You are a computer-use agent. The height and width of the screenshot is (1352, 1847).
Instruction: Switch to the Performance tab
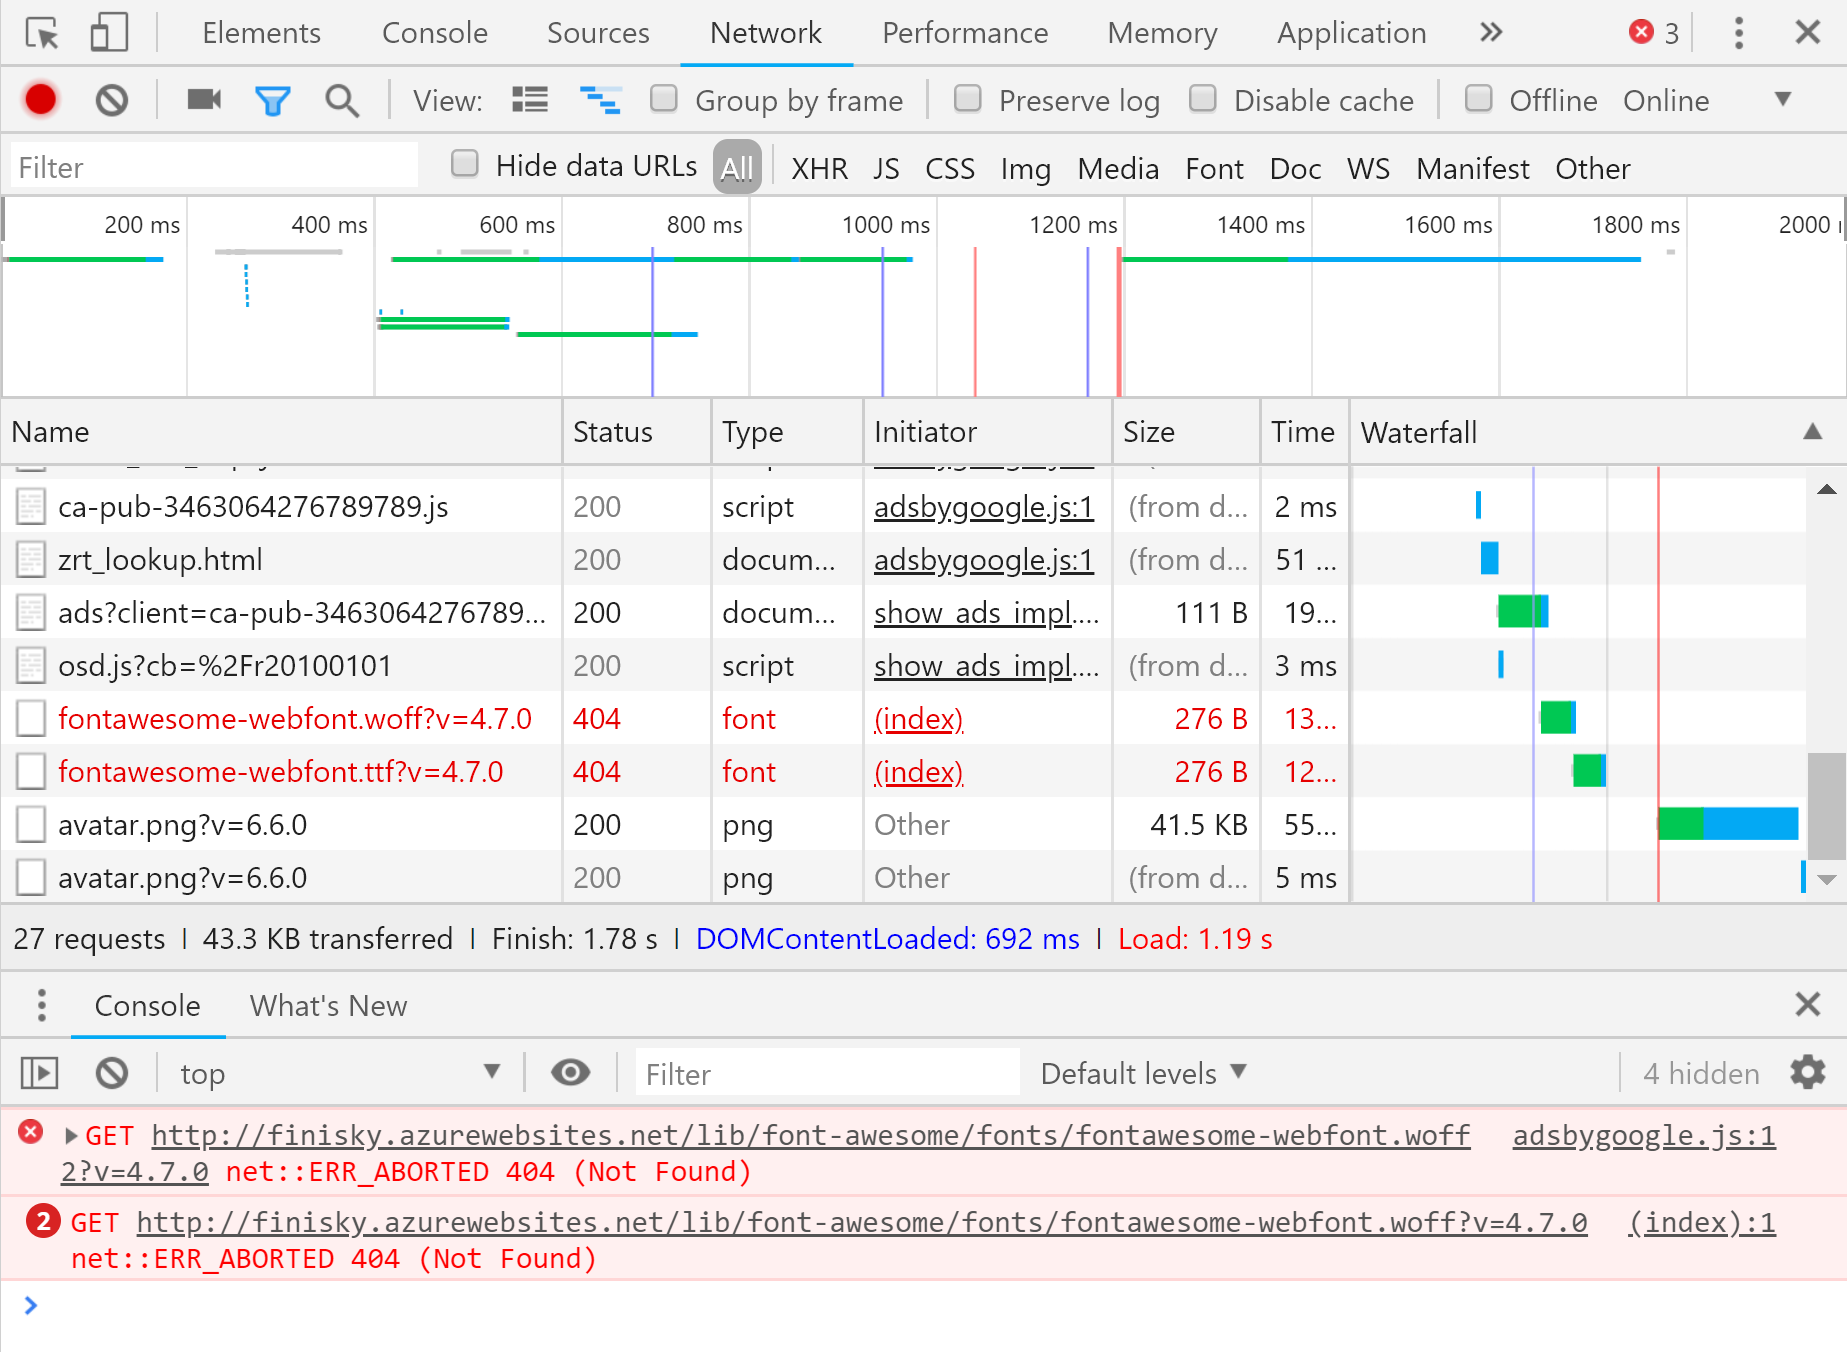coord(964,33)
